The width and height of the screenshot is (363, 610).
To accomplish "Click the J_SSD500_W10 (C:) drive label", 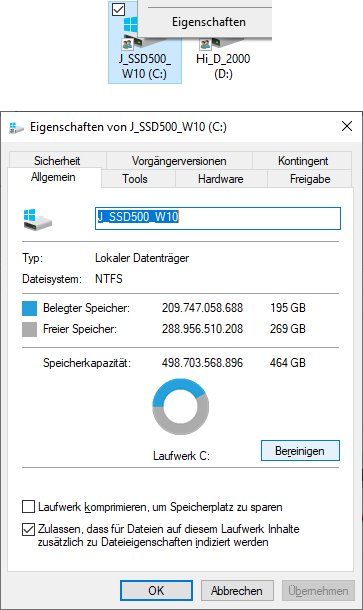I will 145,66.
